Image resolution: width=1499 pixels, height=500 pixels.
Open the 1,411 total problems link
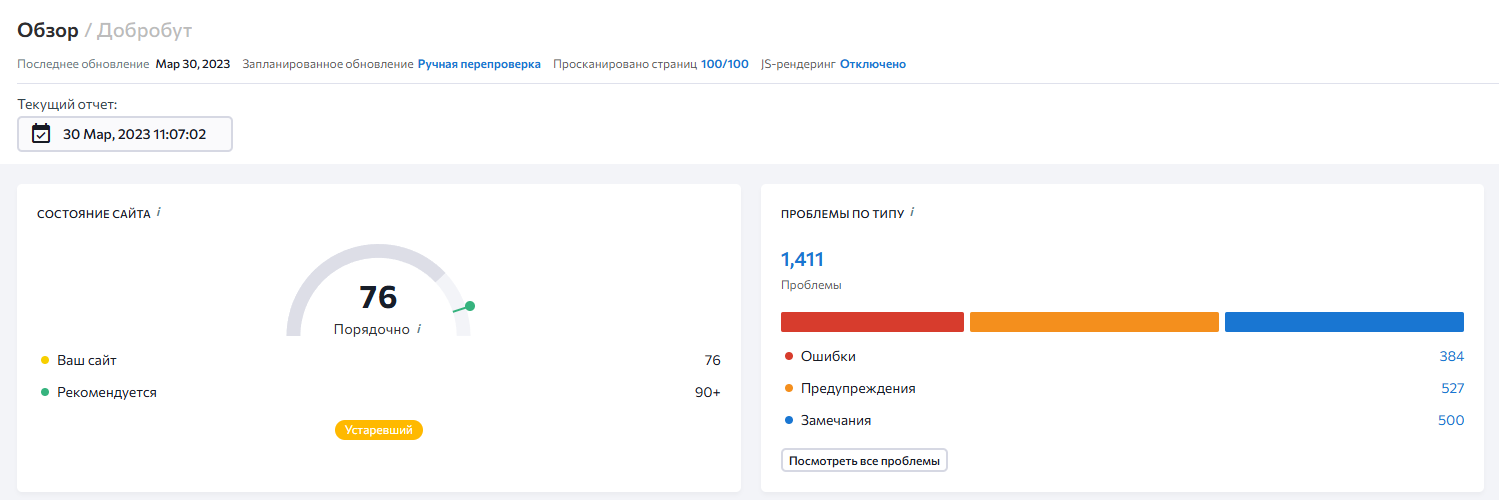(802, 260)
